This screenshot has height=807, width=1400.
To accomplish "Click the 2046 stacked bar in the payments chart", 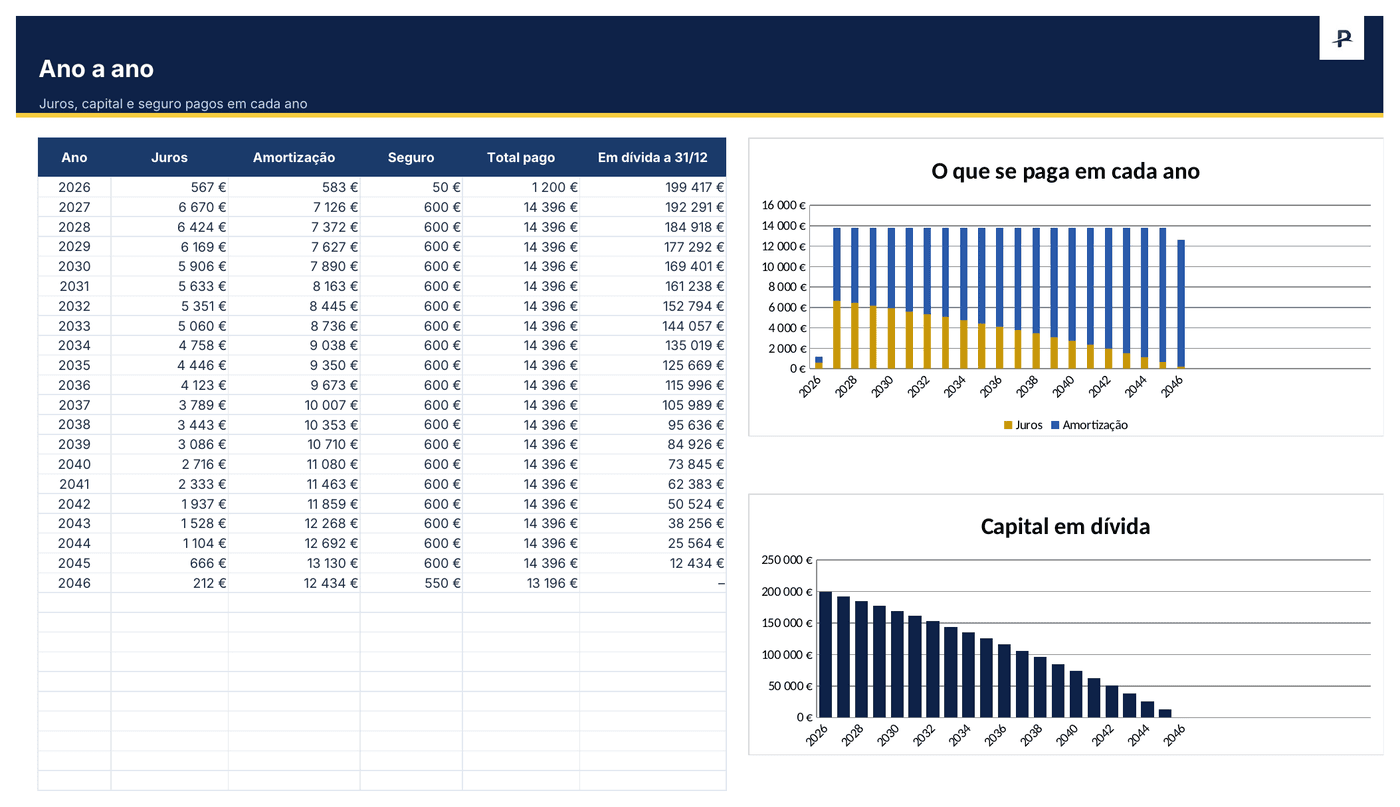I will [x=1181, y=304].
